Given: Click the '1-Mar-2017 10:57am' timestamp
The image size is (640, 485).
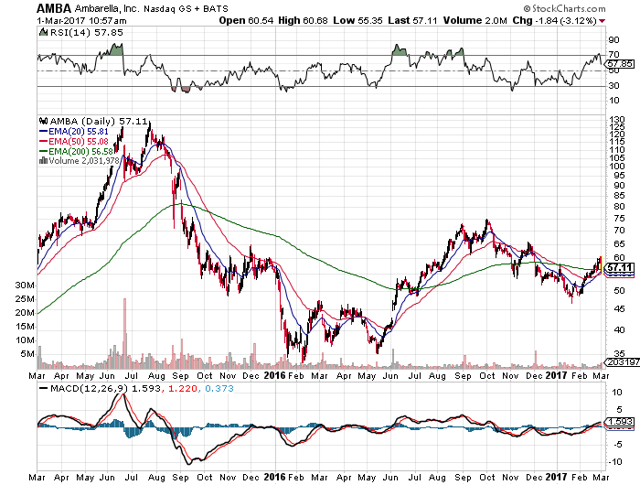Looking at the screenshot, I should [82, 21].
